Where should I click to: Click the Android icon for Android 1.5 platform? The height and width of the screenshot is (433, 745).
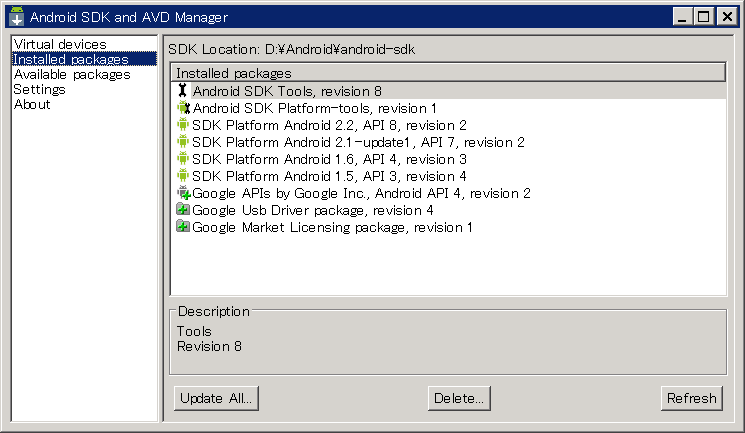[182, 176]
